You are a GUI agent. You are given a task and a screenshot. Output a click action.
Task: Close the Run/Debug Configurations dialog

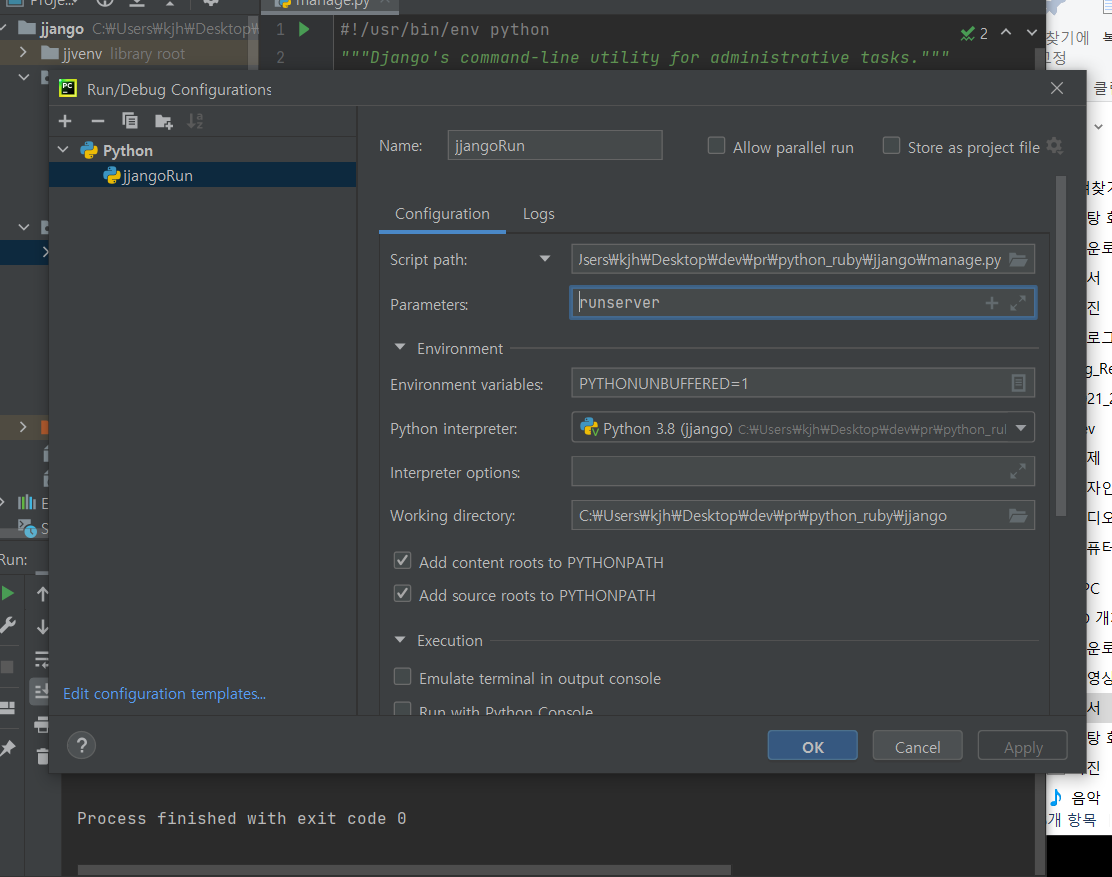point(1057,88)
